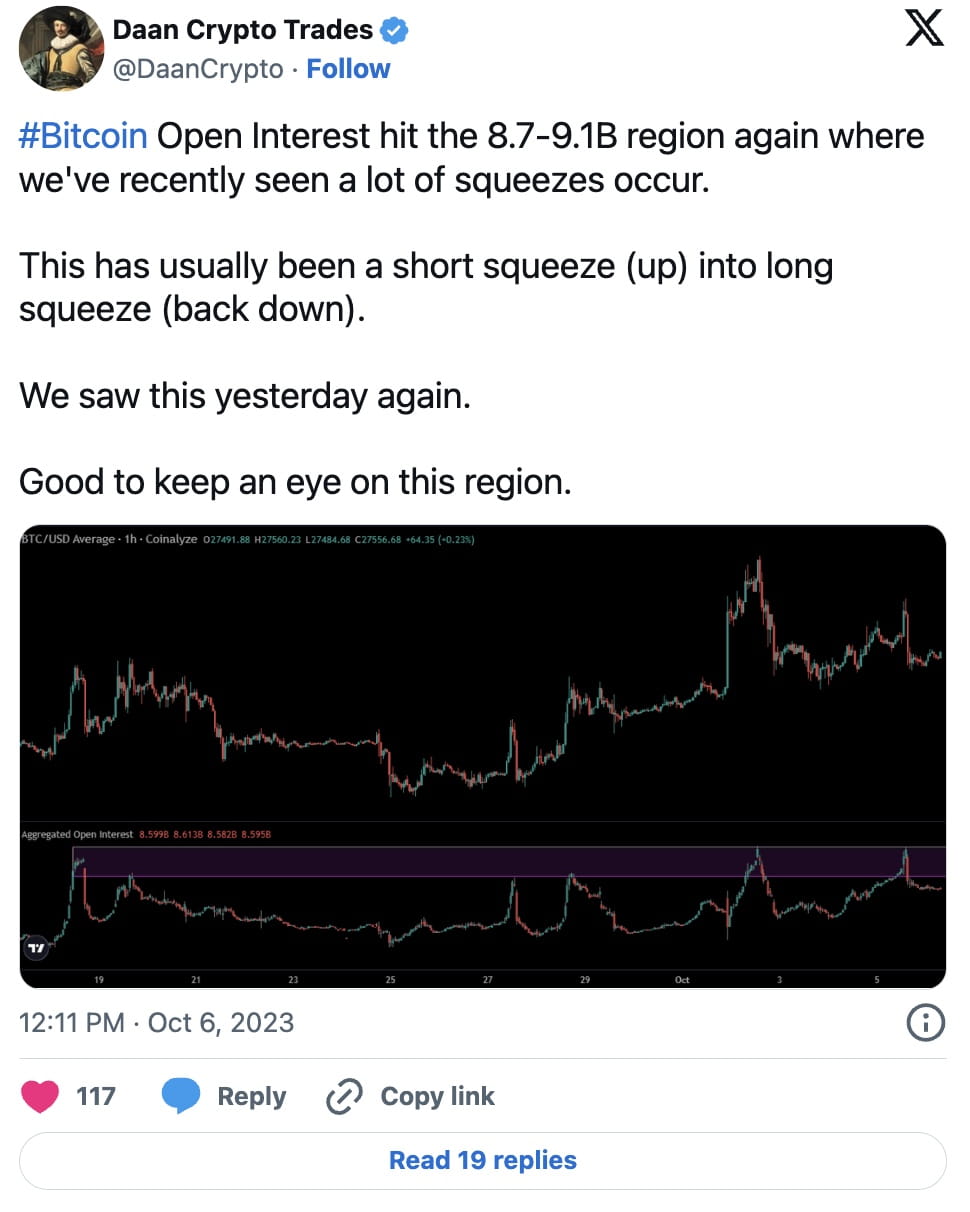
Task: Click the Copy link chain icon
Action: 343,1096
